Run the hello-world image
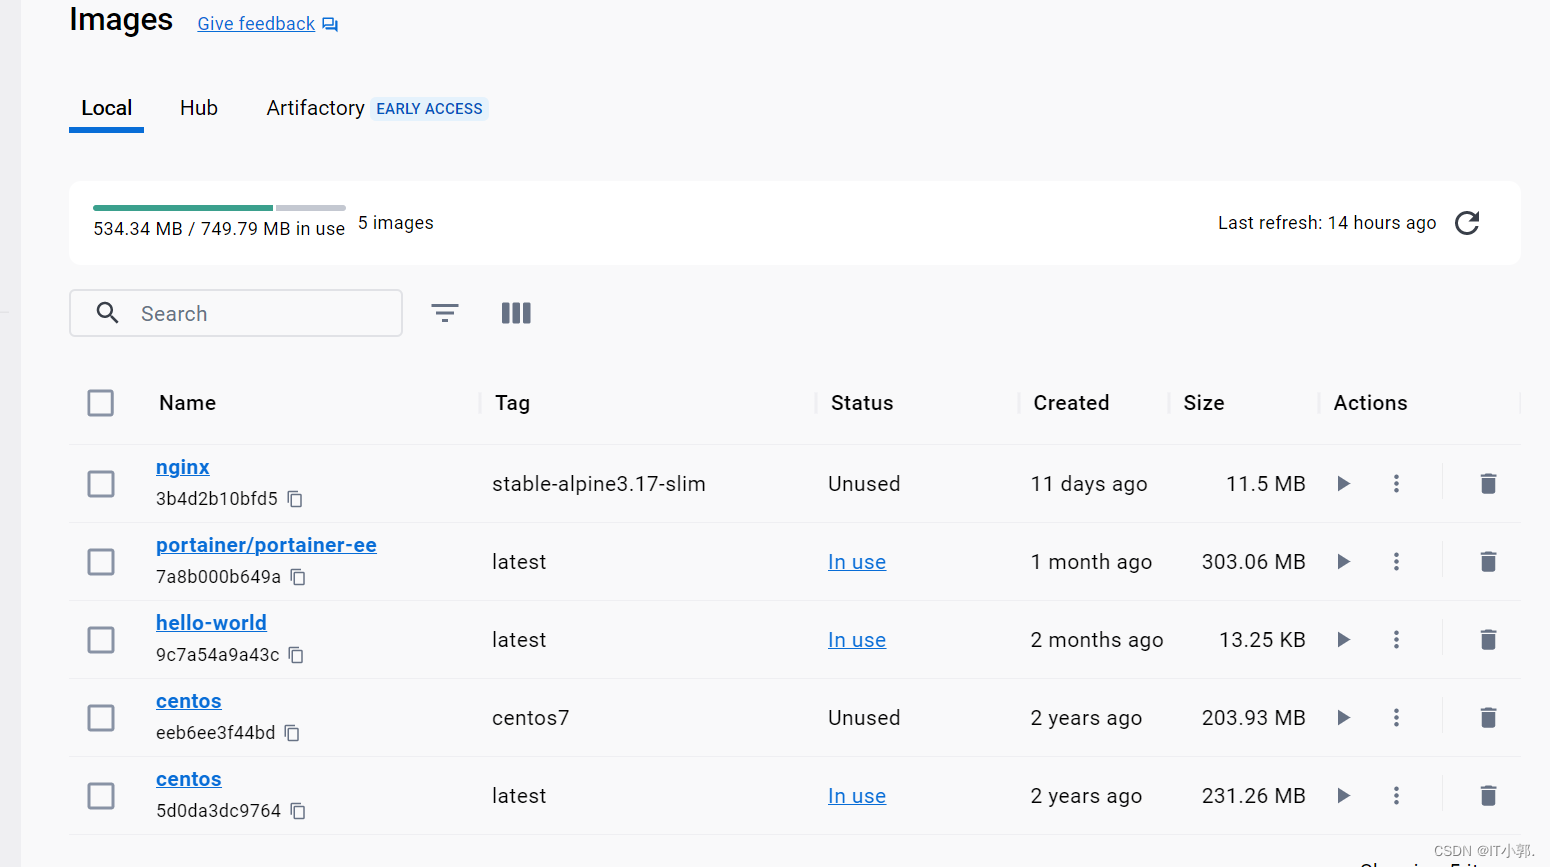 click(1344, 640)
